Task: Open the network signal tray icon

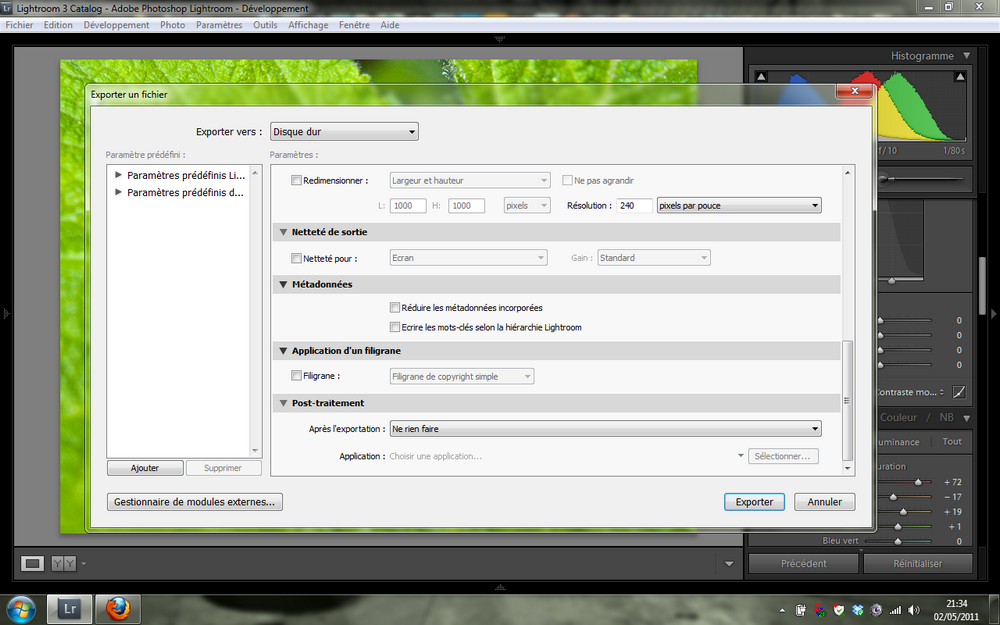Action: (895, 610)
